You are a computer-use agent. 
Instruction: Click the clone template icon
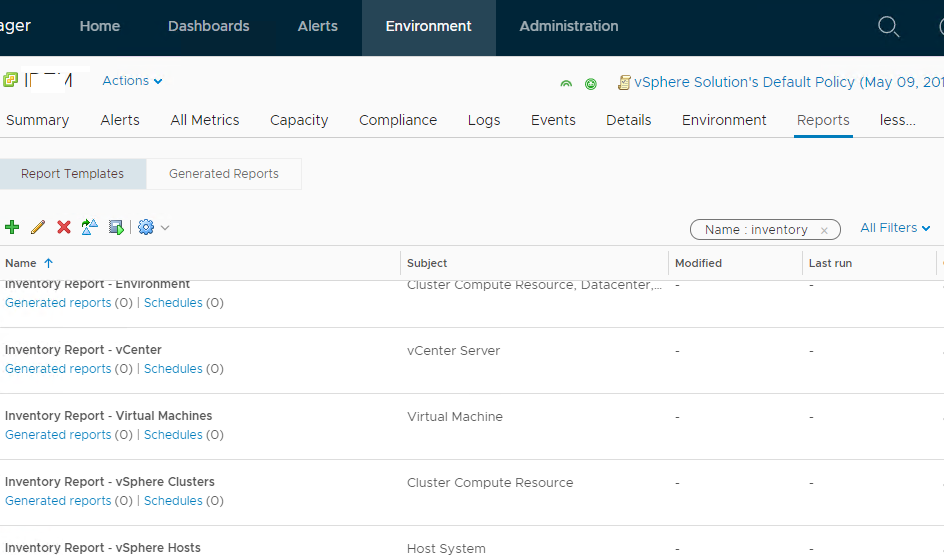pos(90,228)
